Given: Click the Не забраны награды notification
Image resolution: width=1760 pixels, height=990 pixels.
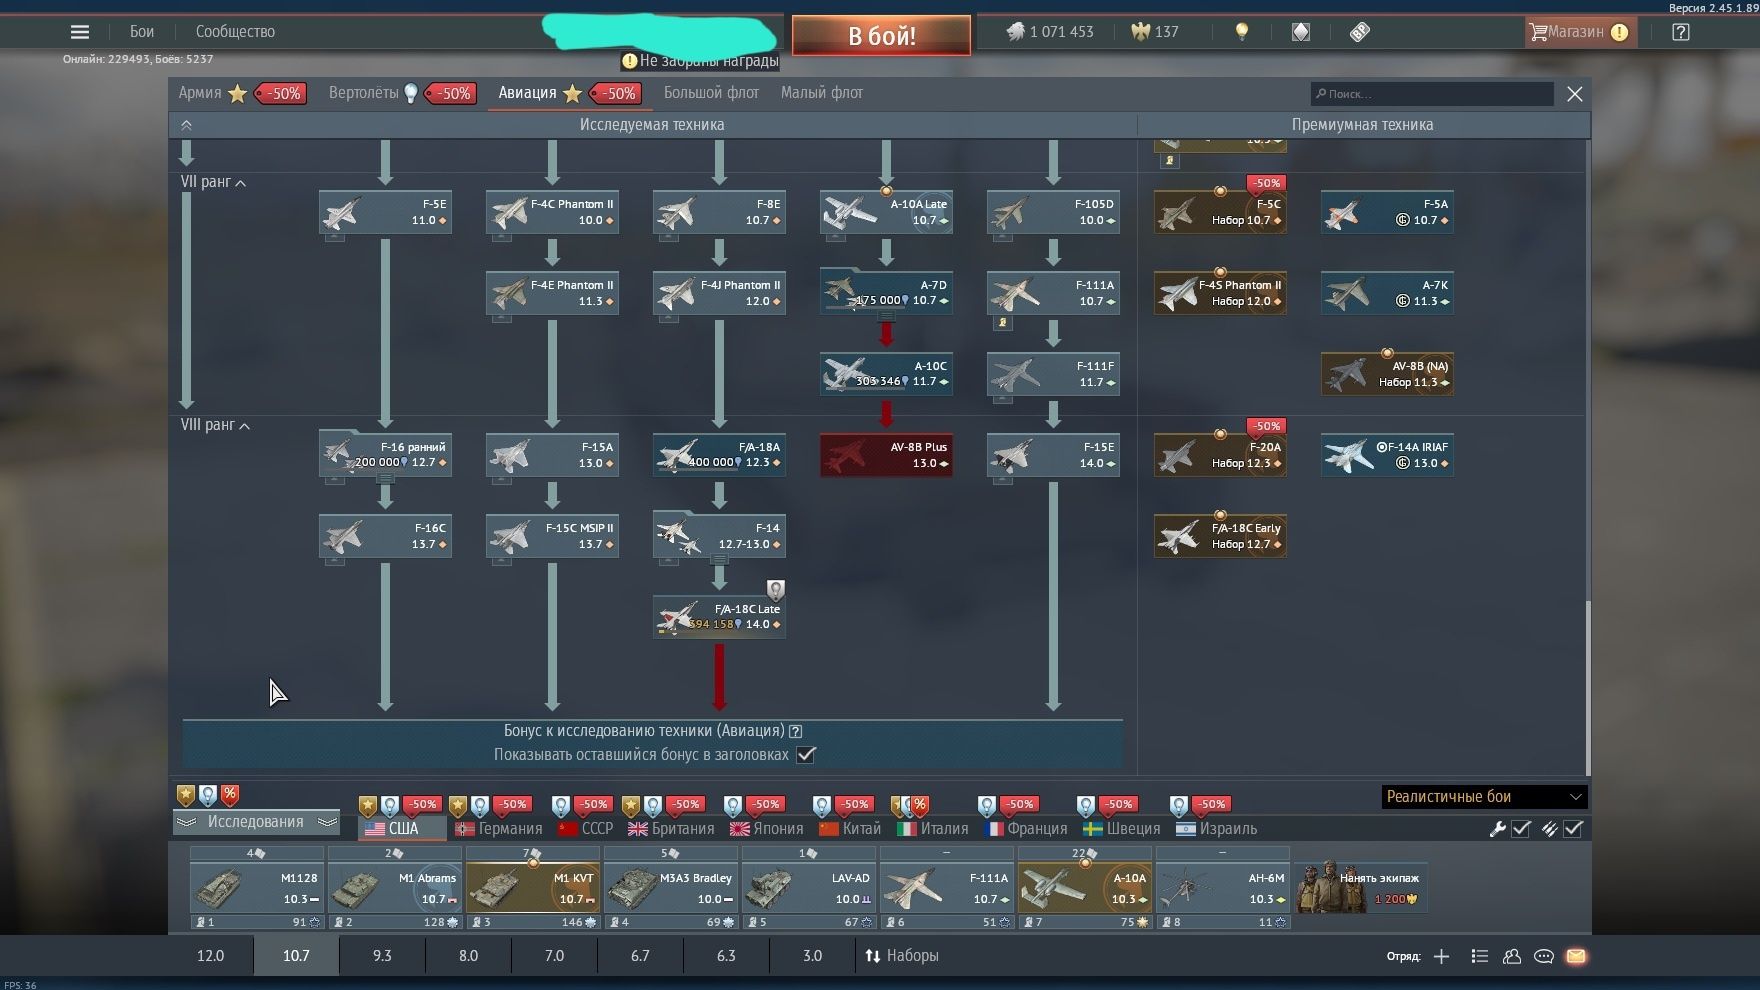Looking at the screenshot, I should [x=700, y=61].
